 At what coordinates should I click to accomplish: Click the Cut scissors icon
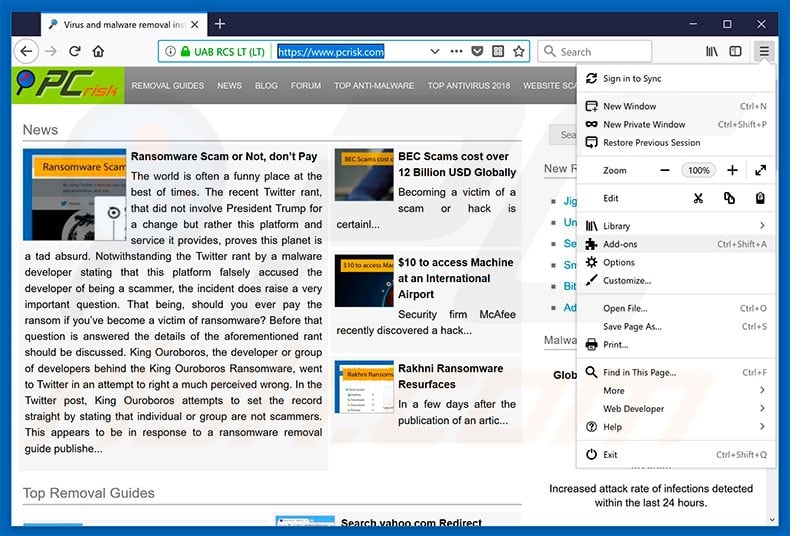coord(698,198)
